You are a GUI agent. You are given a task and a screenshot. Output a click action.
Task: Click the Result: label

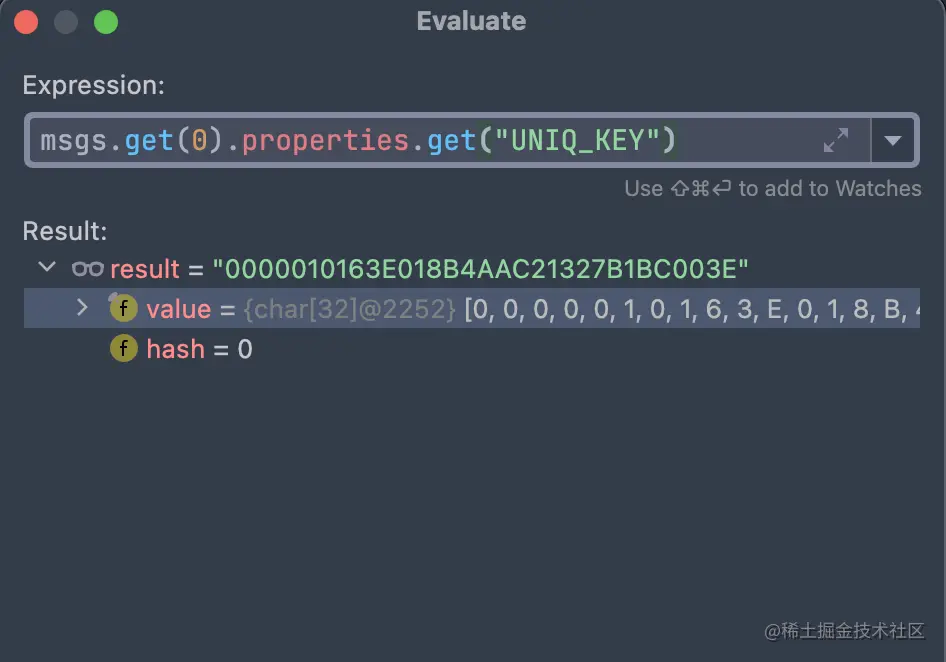click(65, 231)
